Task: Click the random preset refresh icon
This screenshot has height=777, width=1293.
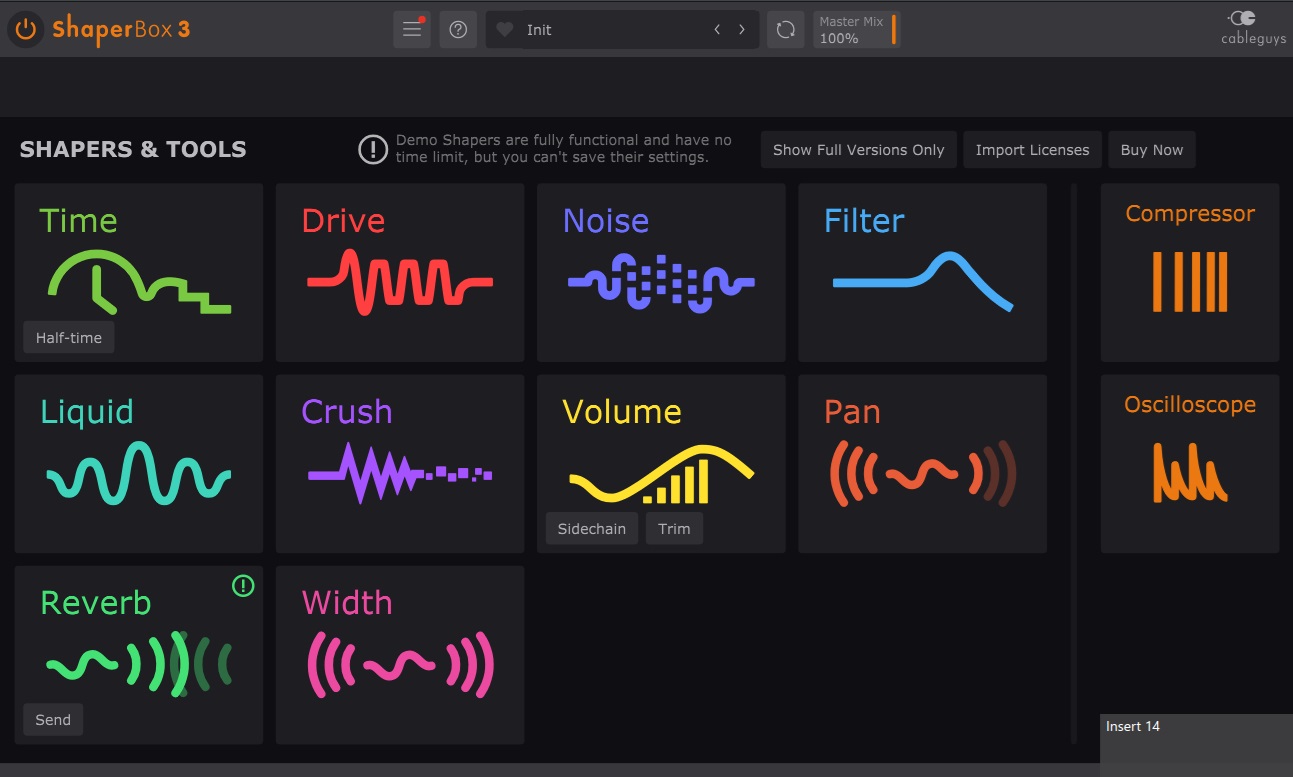Action: point(785,30)
